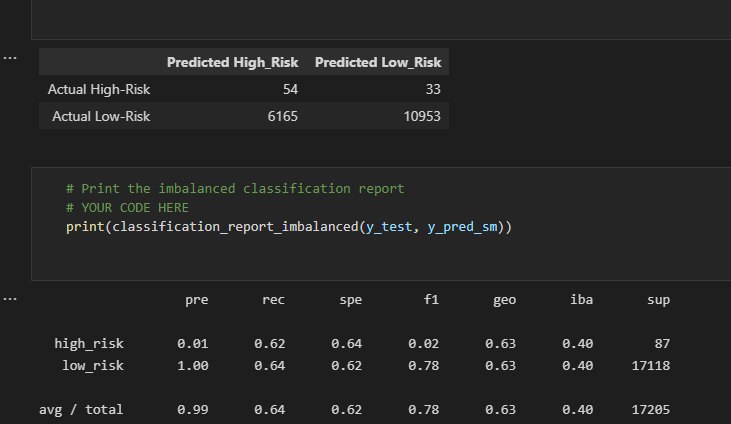Click the high_risk row label in report
This screenshot has width=731, height=424.
point(89,344)
